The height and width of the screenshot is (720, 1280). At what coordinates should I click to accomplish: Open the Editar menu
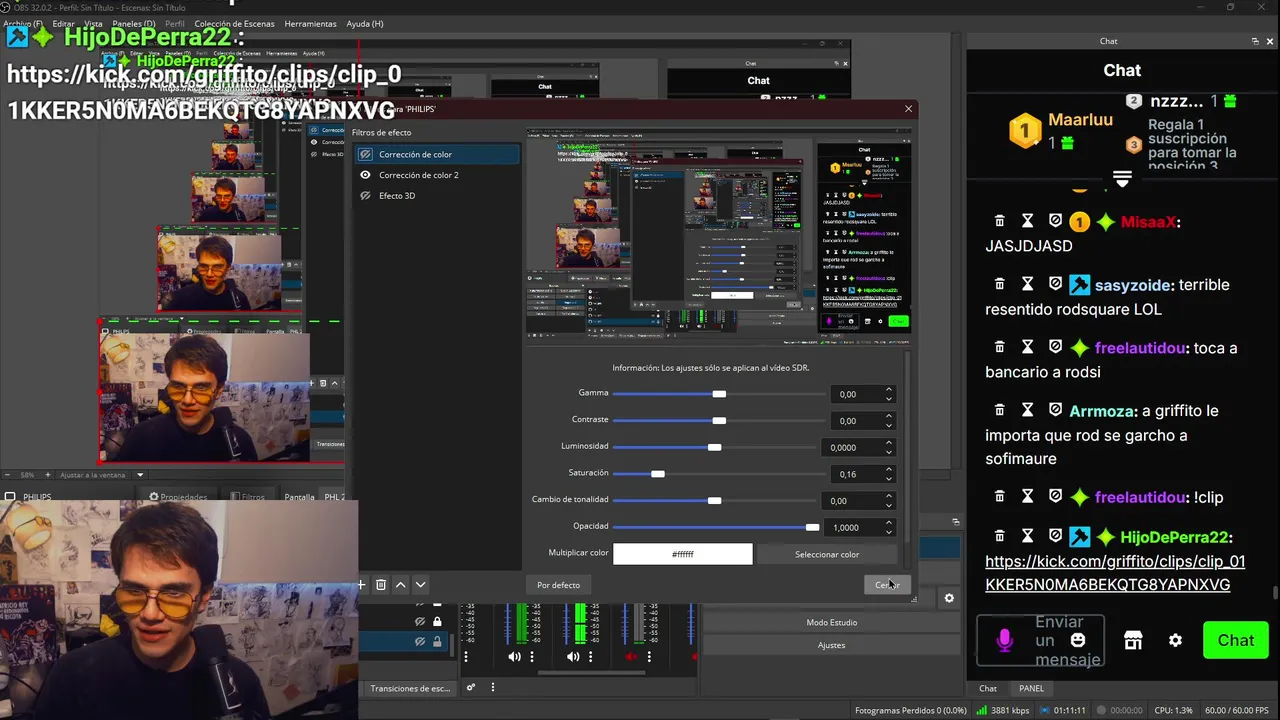click(x=63, y=23)
